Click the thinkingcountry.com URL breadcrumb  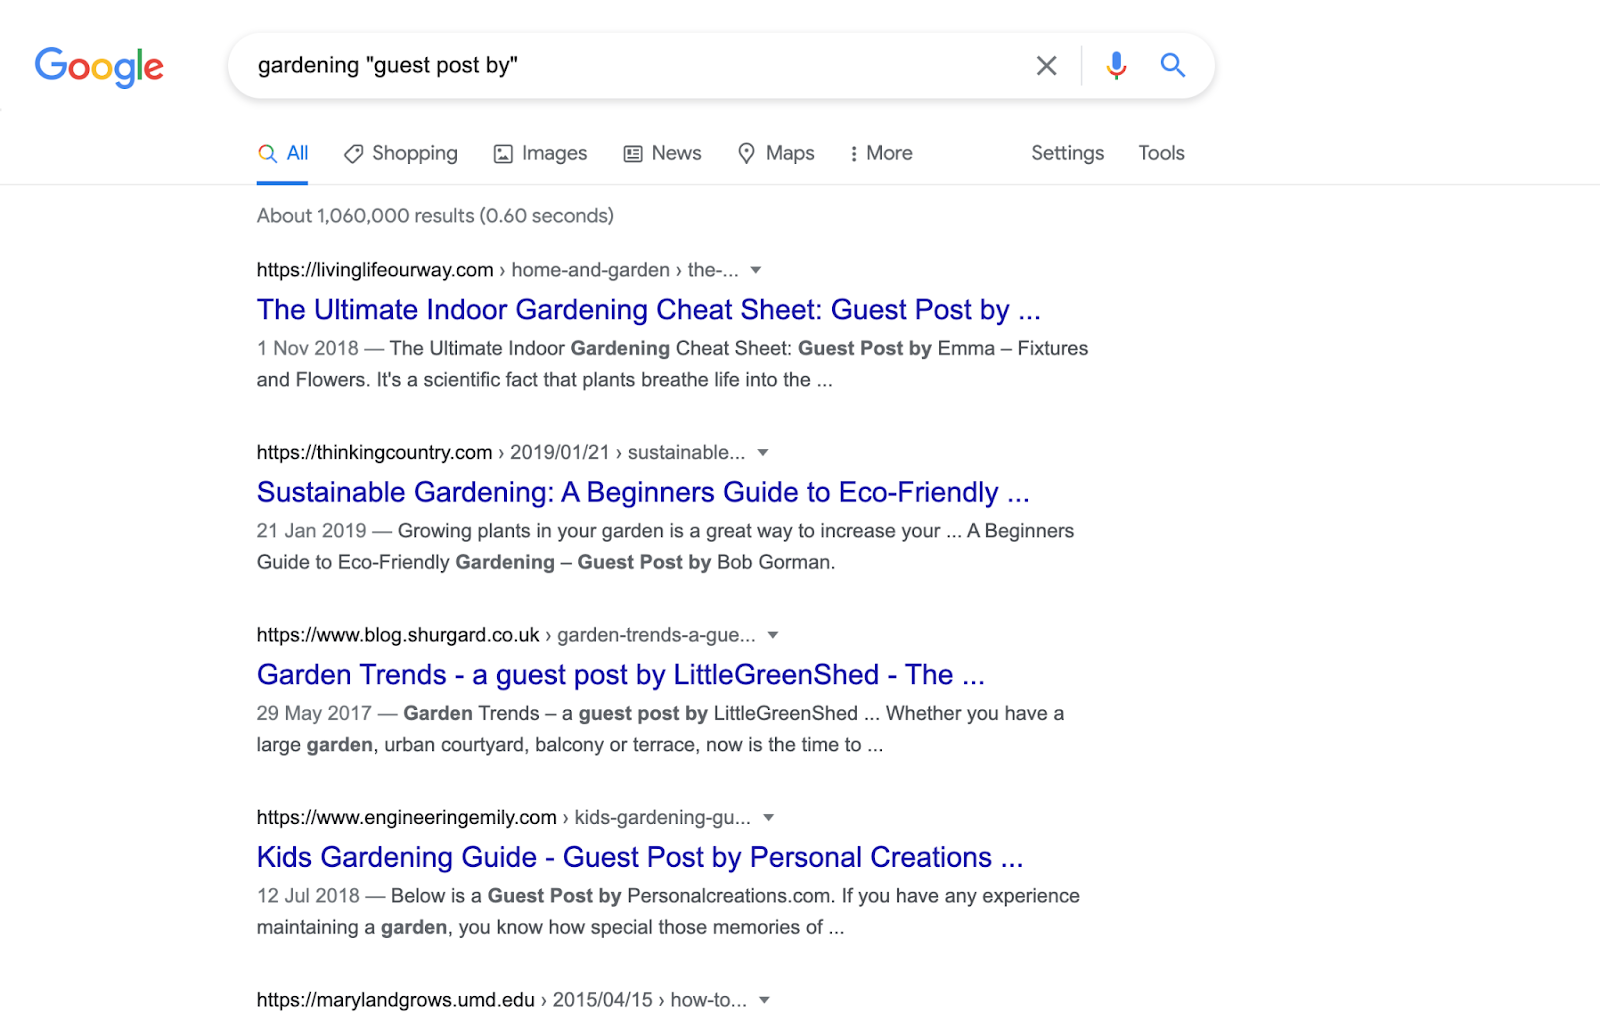501,453
